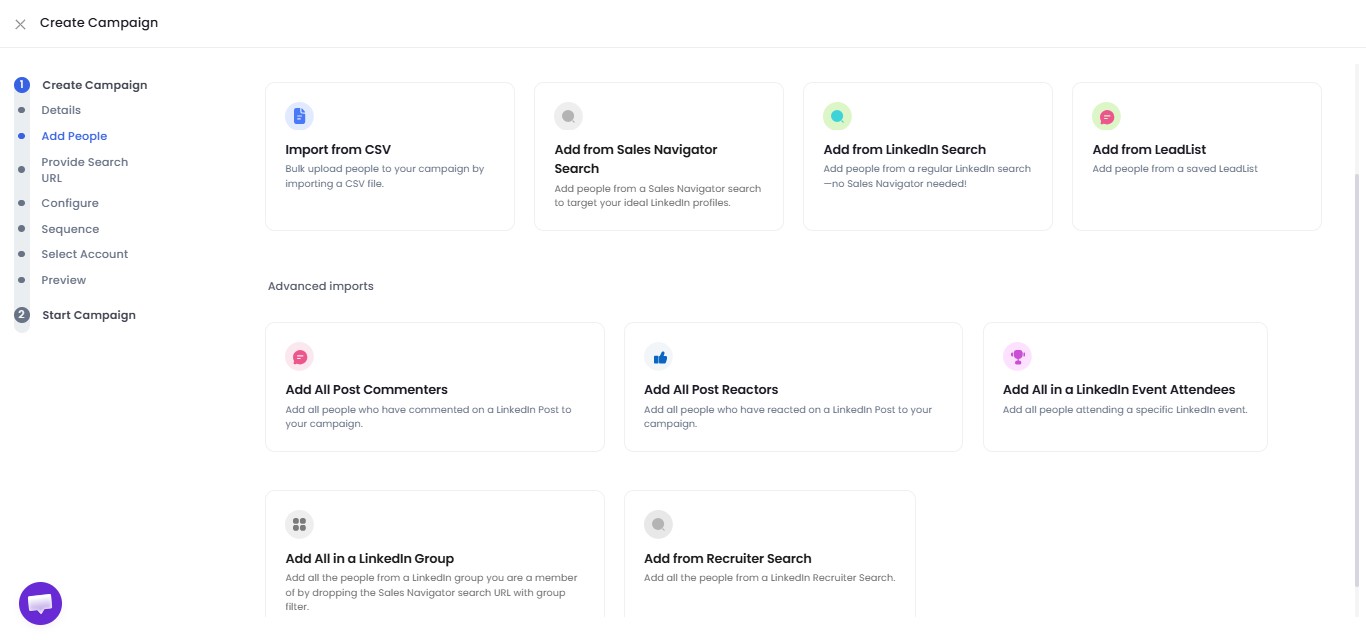Click the Sales Navigator Search magnifier icon
The width and height of the screenshot is (1366, 641).
(568, 116)
